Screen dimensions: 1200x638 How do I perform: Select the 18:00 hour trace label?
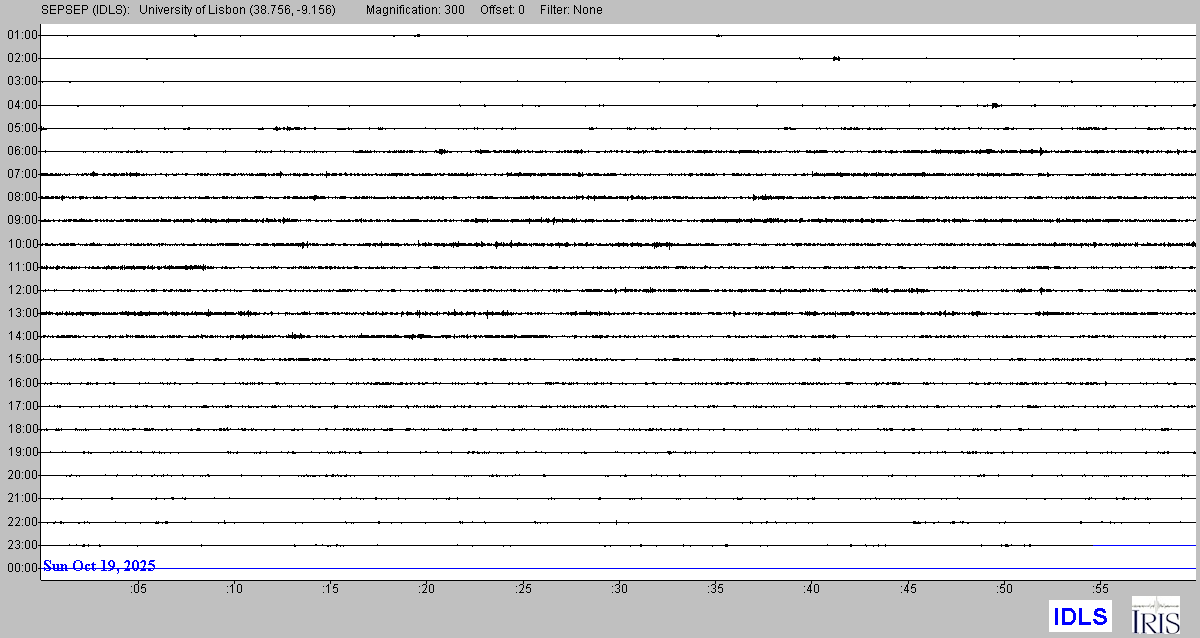point(22,429)
